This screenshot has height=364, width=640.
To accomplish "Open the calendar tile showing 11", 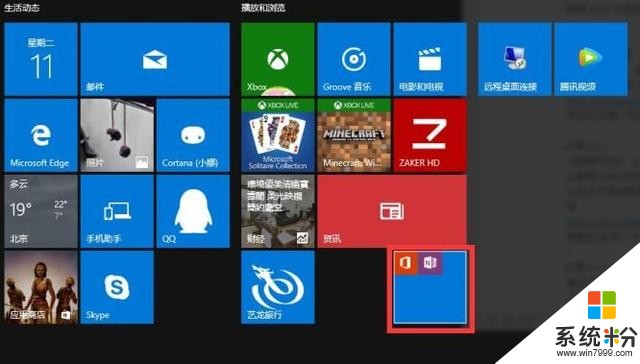I will [x=41, y=59].
